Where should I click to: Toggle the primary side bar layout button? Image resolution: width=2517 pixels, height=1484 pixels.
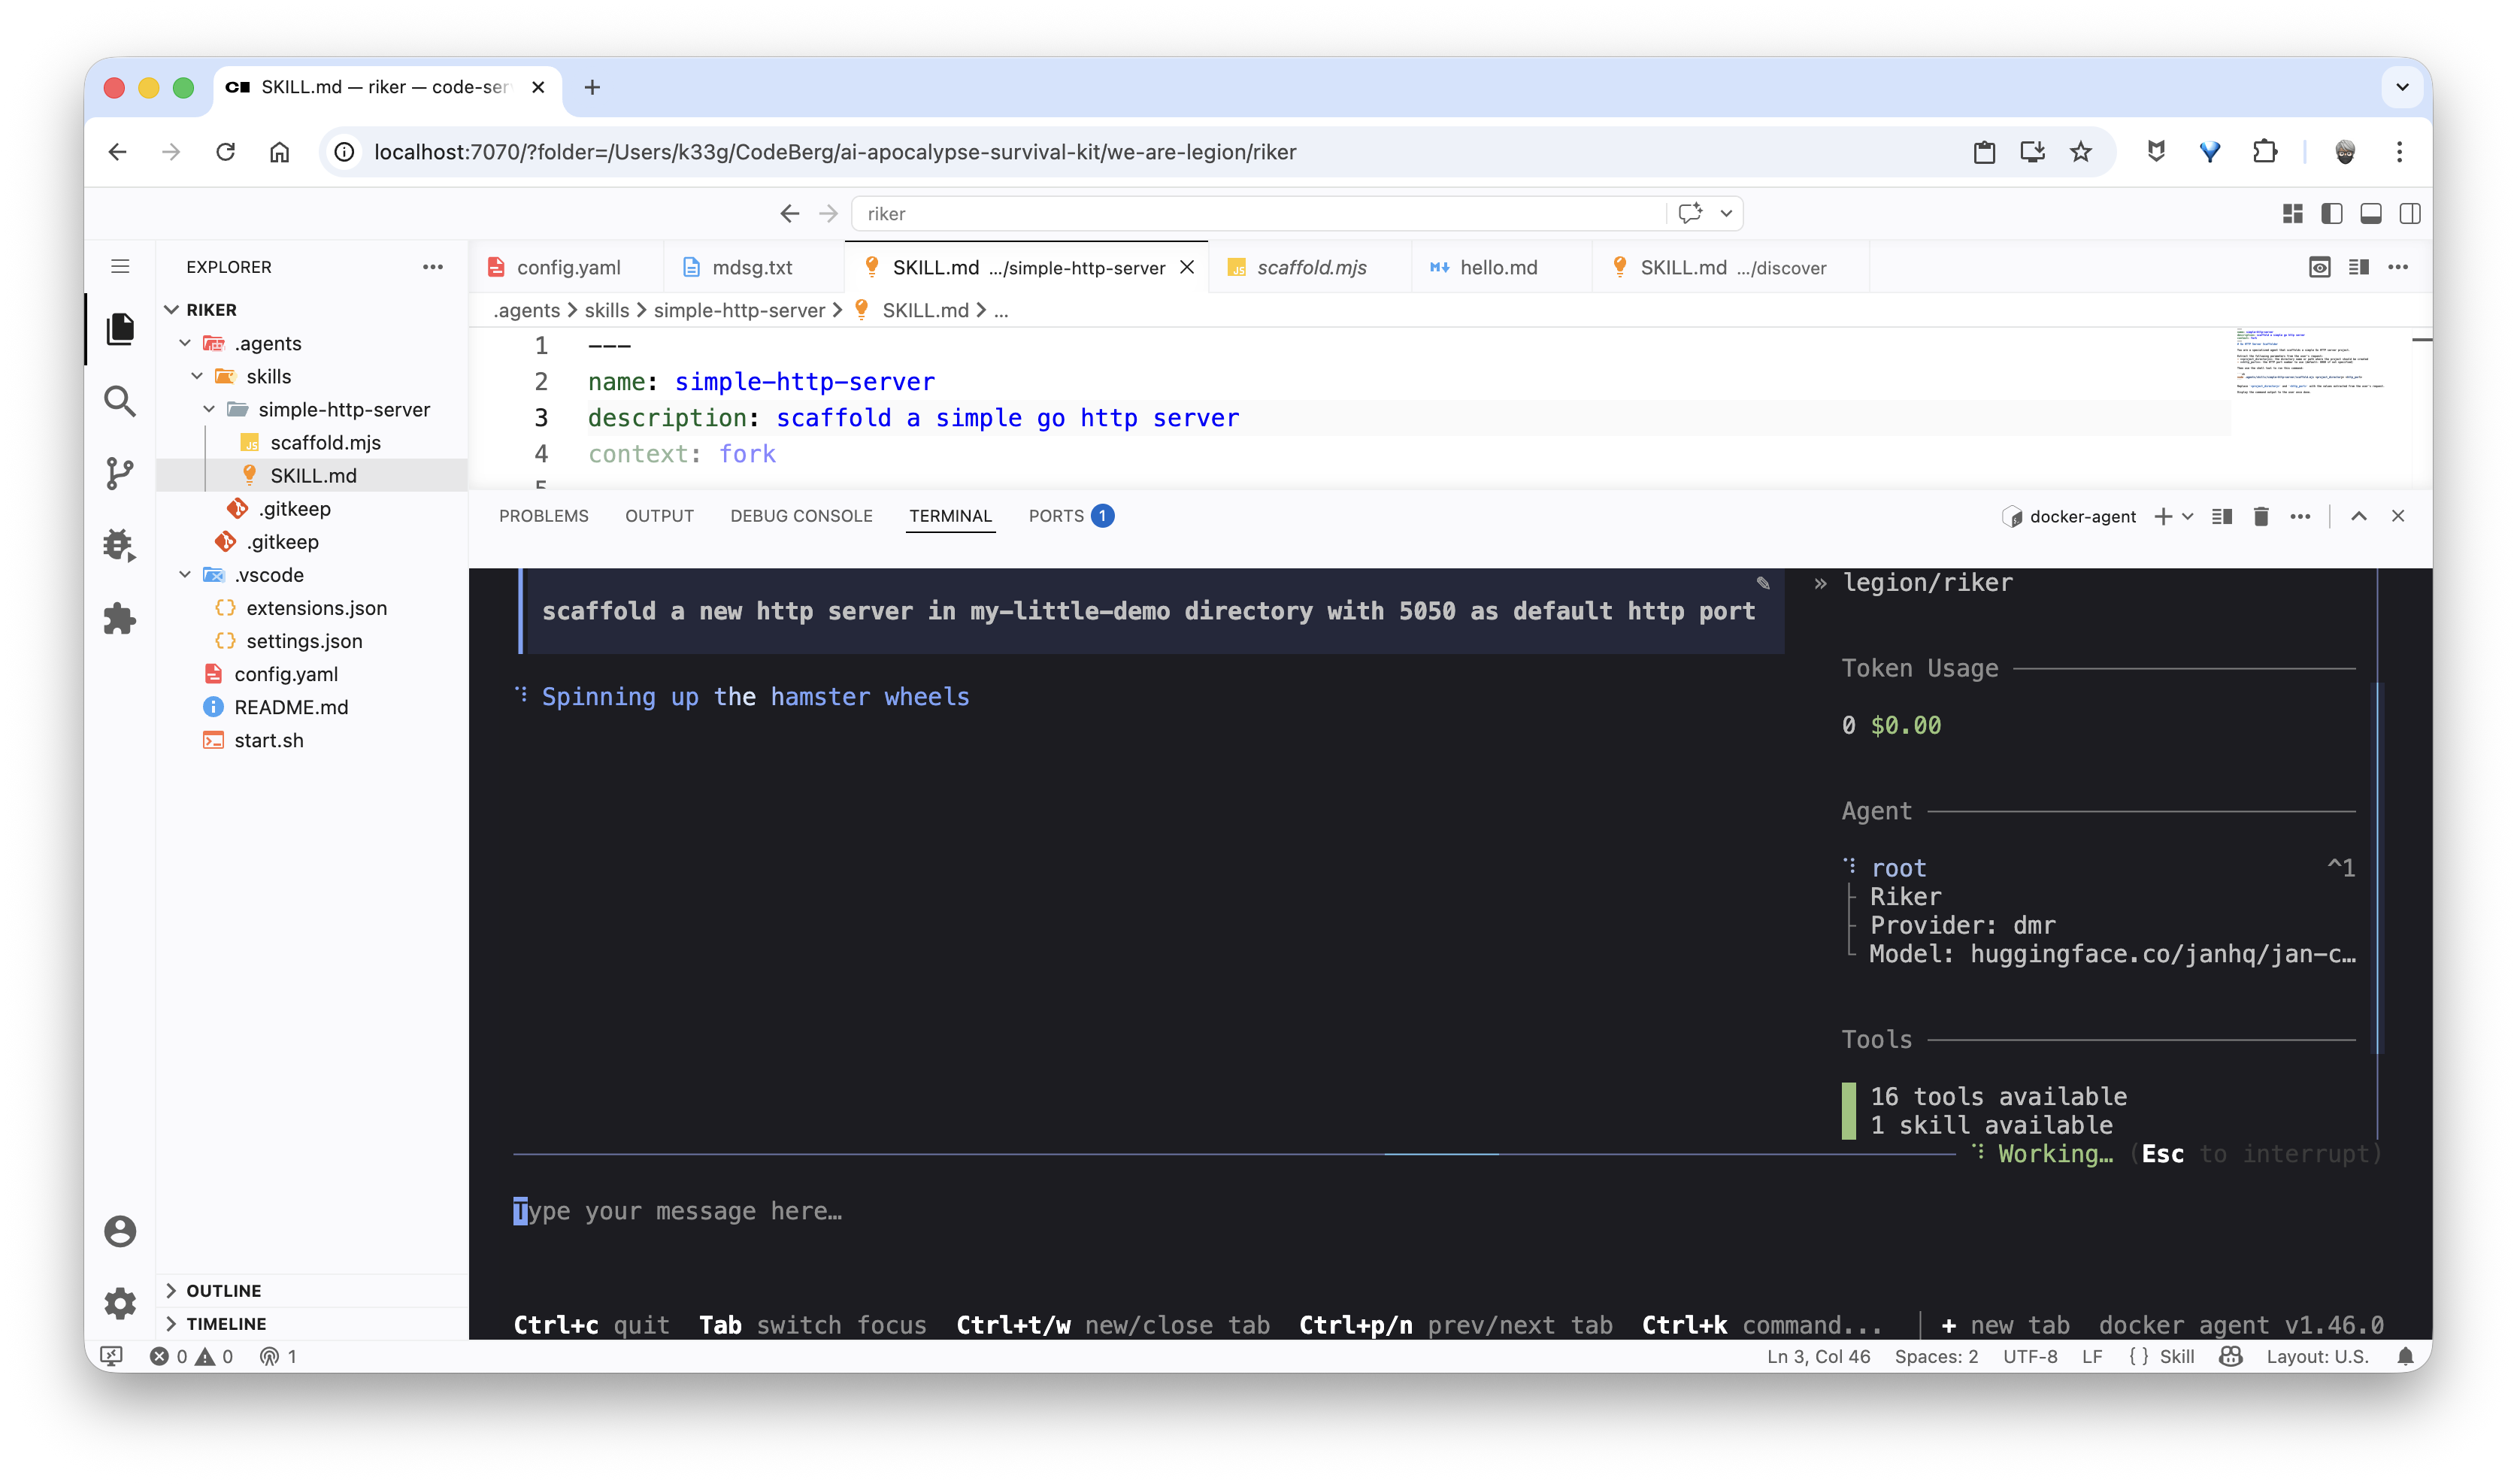click(x=2332, y=213)
